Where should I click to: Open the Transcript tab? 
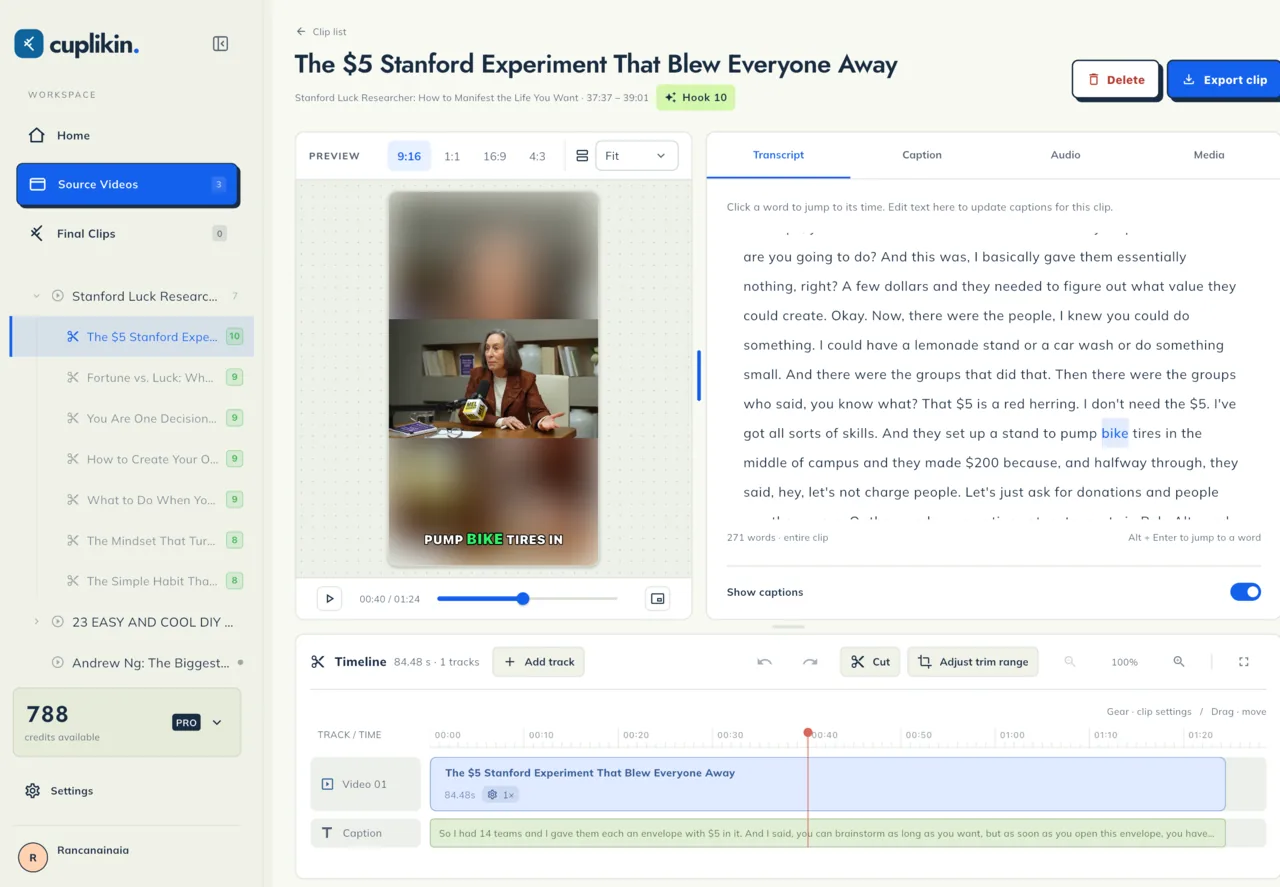pyautogui.click(x=778, y=155)
